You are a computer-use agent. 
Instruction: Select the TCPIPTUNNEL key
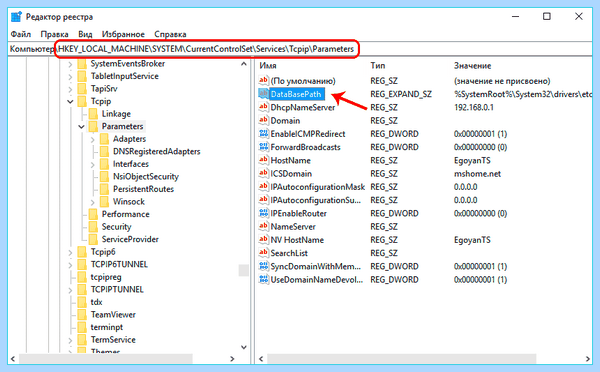(x=117, y=289)
